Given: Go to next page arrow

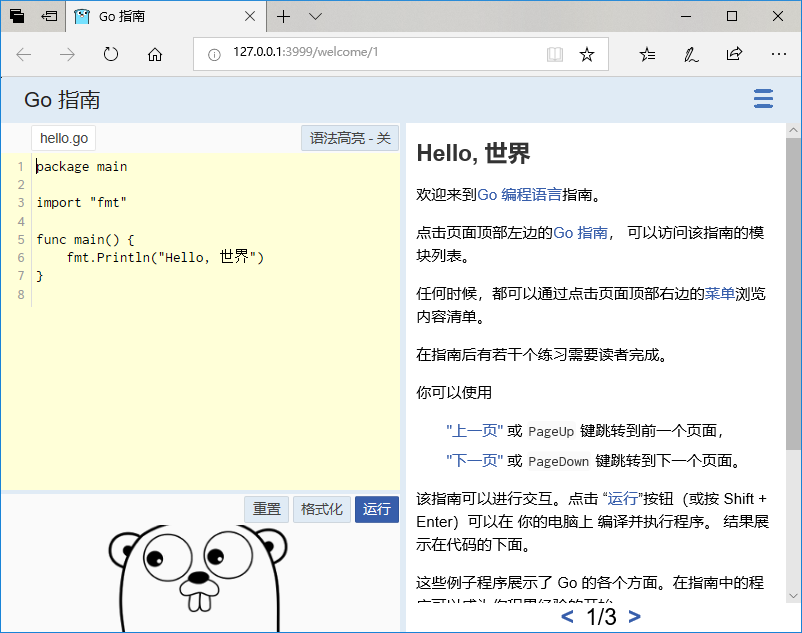Looking at the screenshot, I should pos(634,616).
